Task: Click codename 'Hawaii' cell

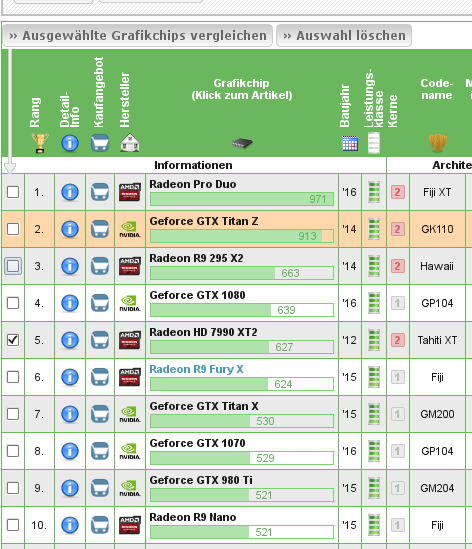Action: pyautogui.click(x=437, y=266)
